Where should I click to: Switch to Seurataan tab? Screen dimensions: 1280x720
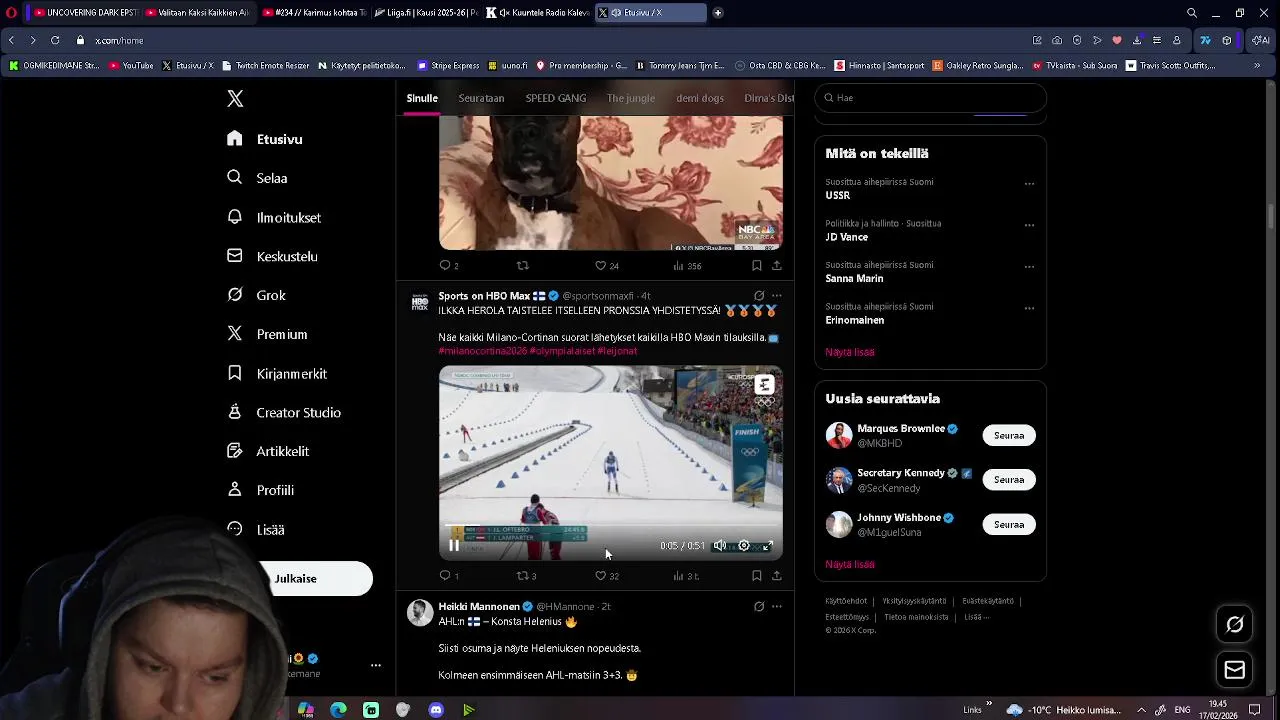point(481,98)
